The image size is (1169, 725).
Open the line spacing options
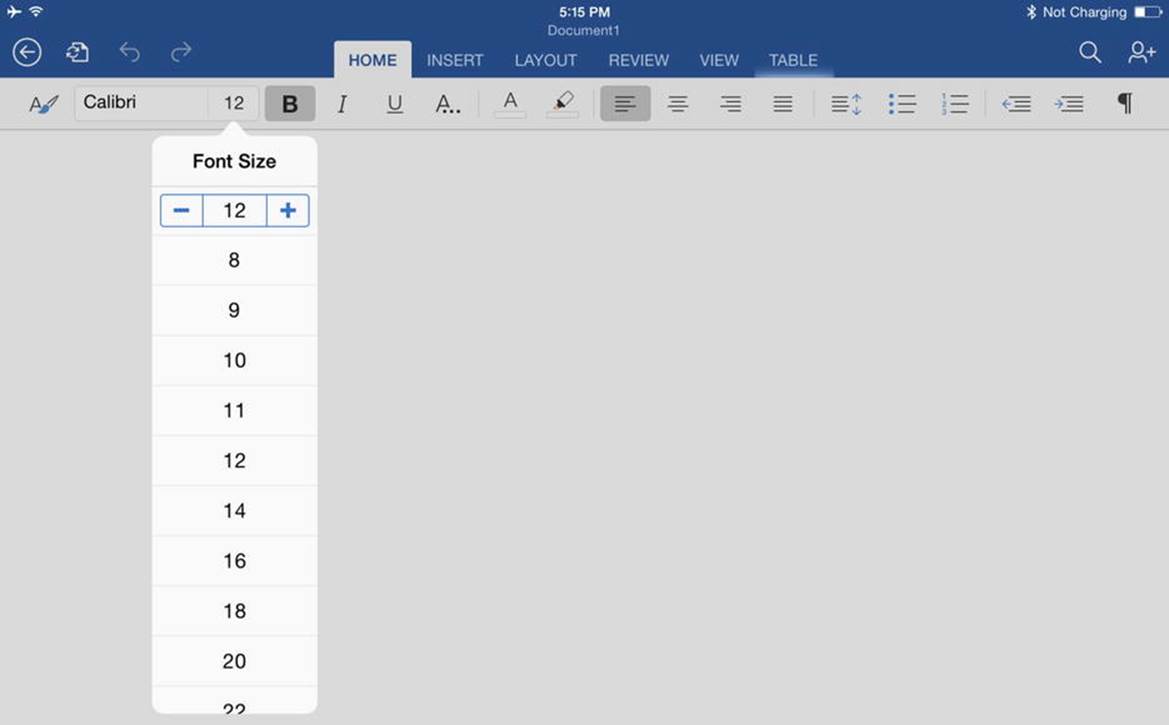click(x=846, y=104)
